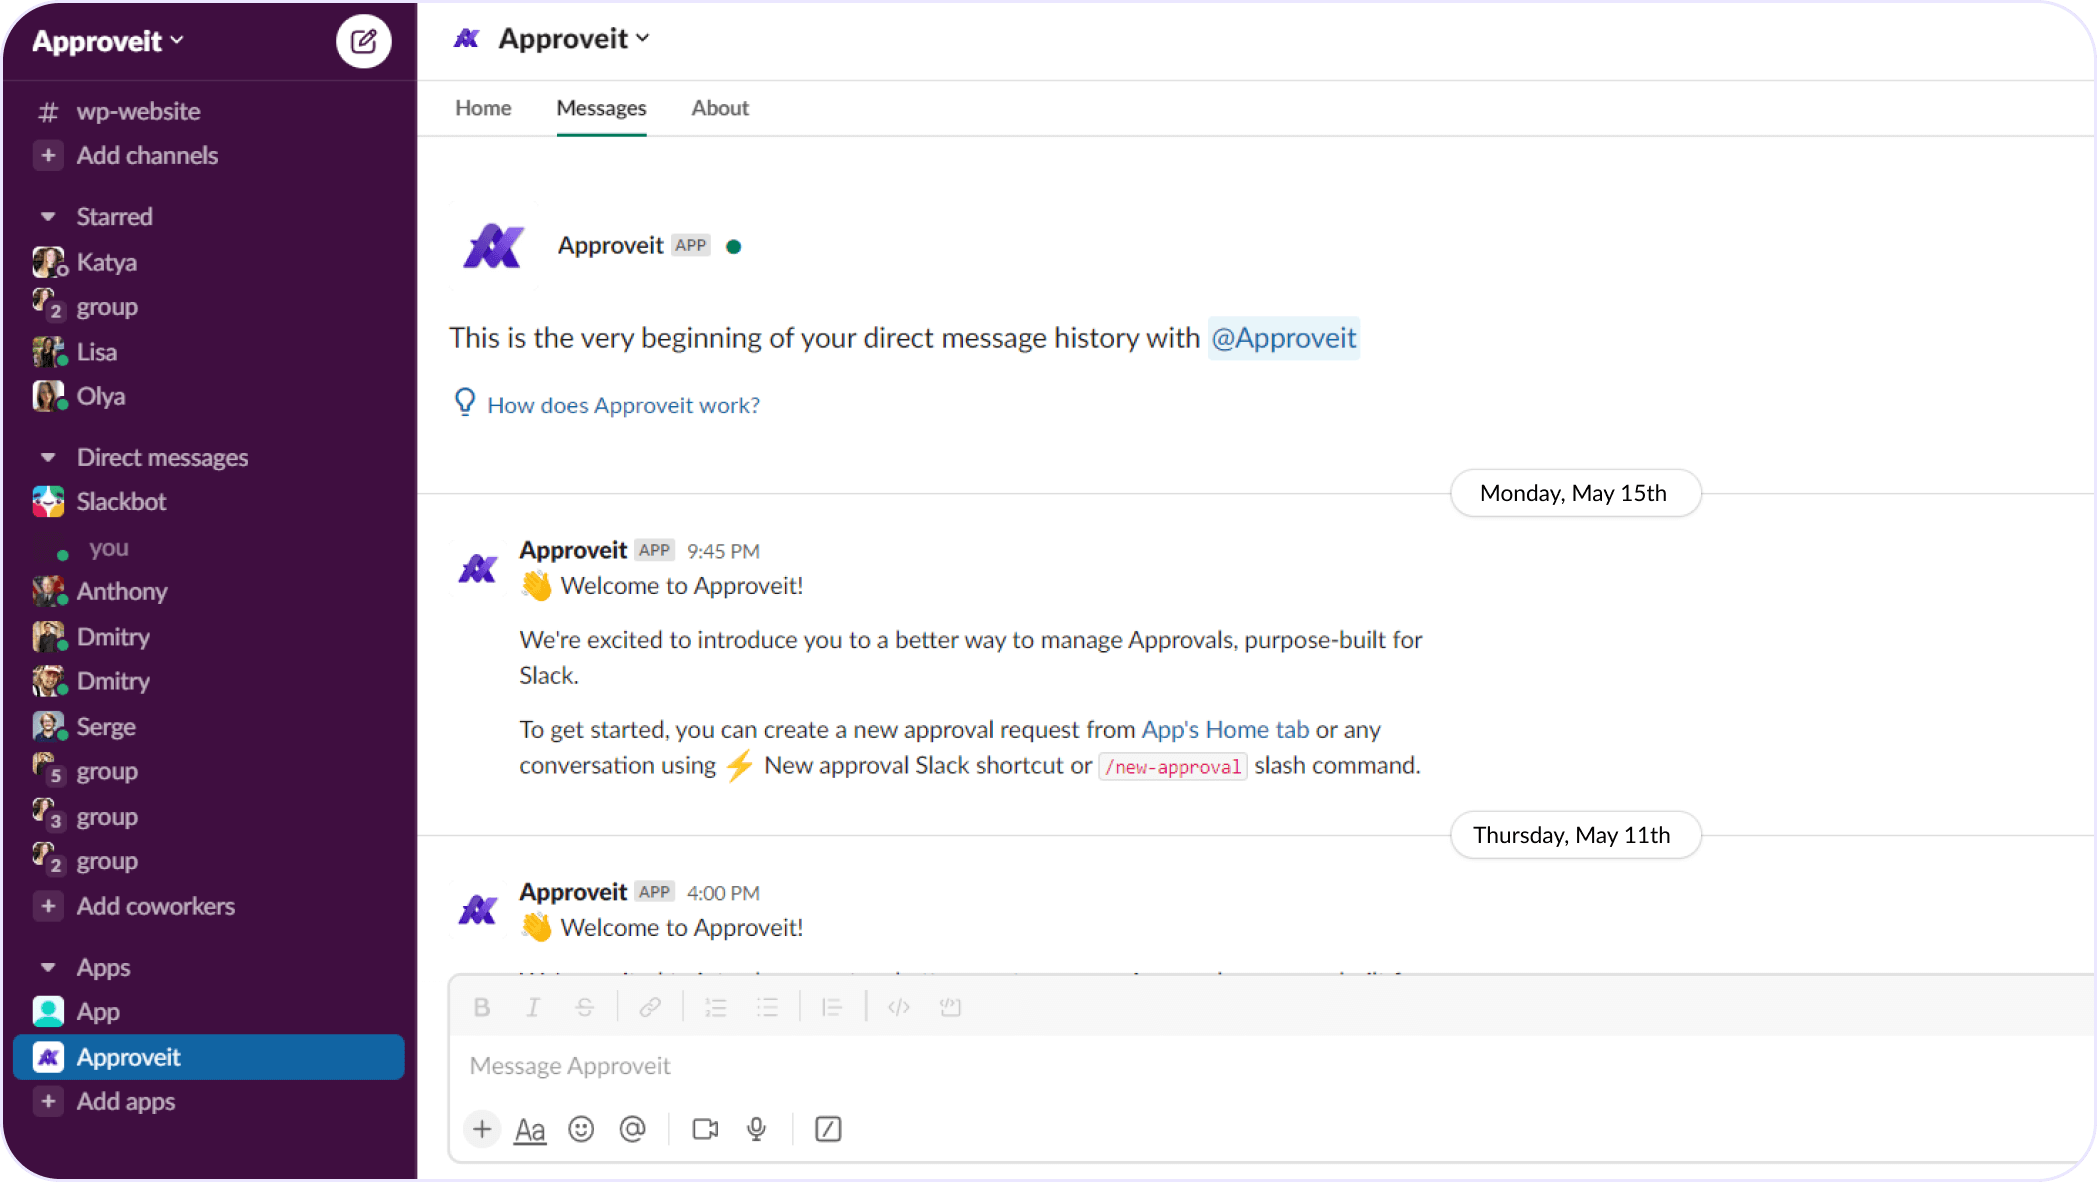The height and width of the screenshot is (1182, 2097).
Task: Open the Thursday, May 11th date menu
Action: (1574, 835)
